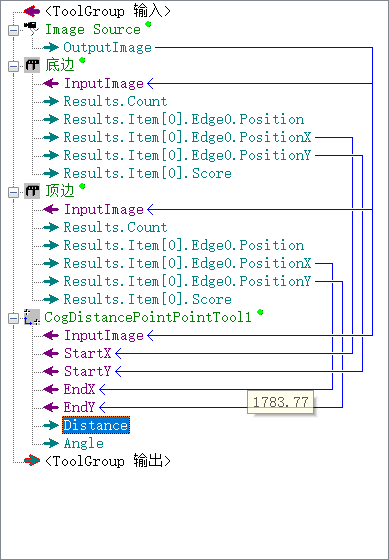Collapse the 顶边 tool node
The image size is (389, 560).
click(x=13, y=192)
